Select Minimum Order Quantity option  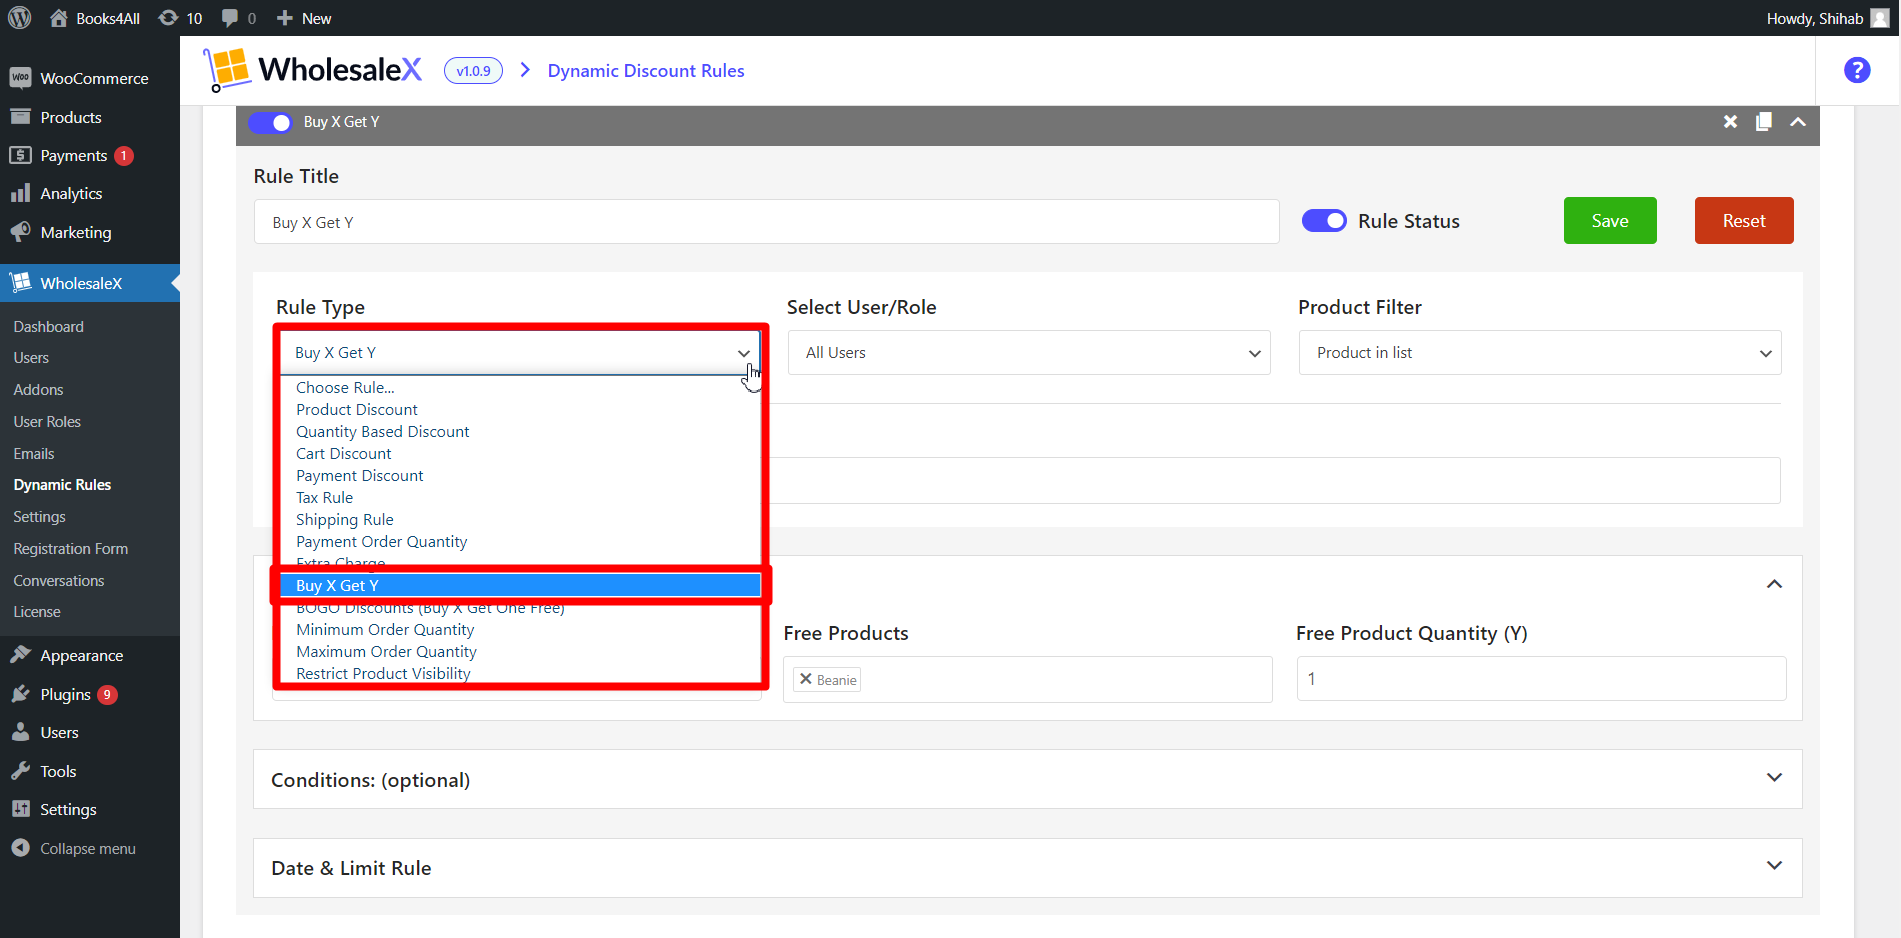385,629
